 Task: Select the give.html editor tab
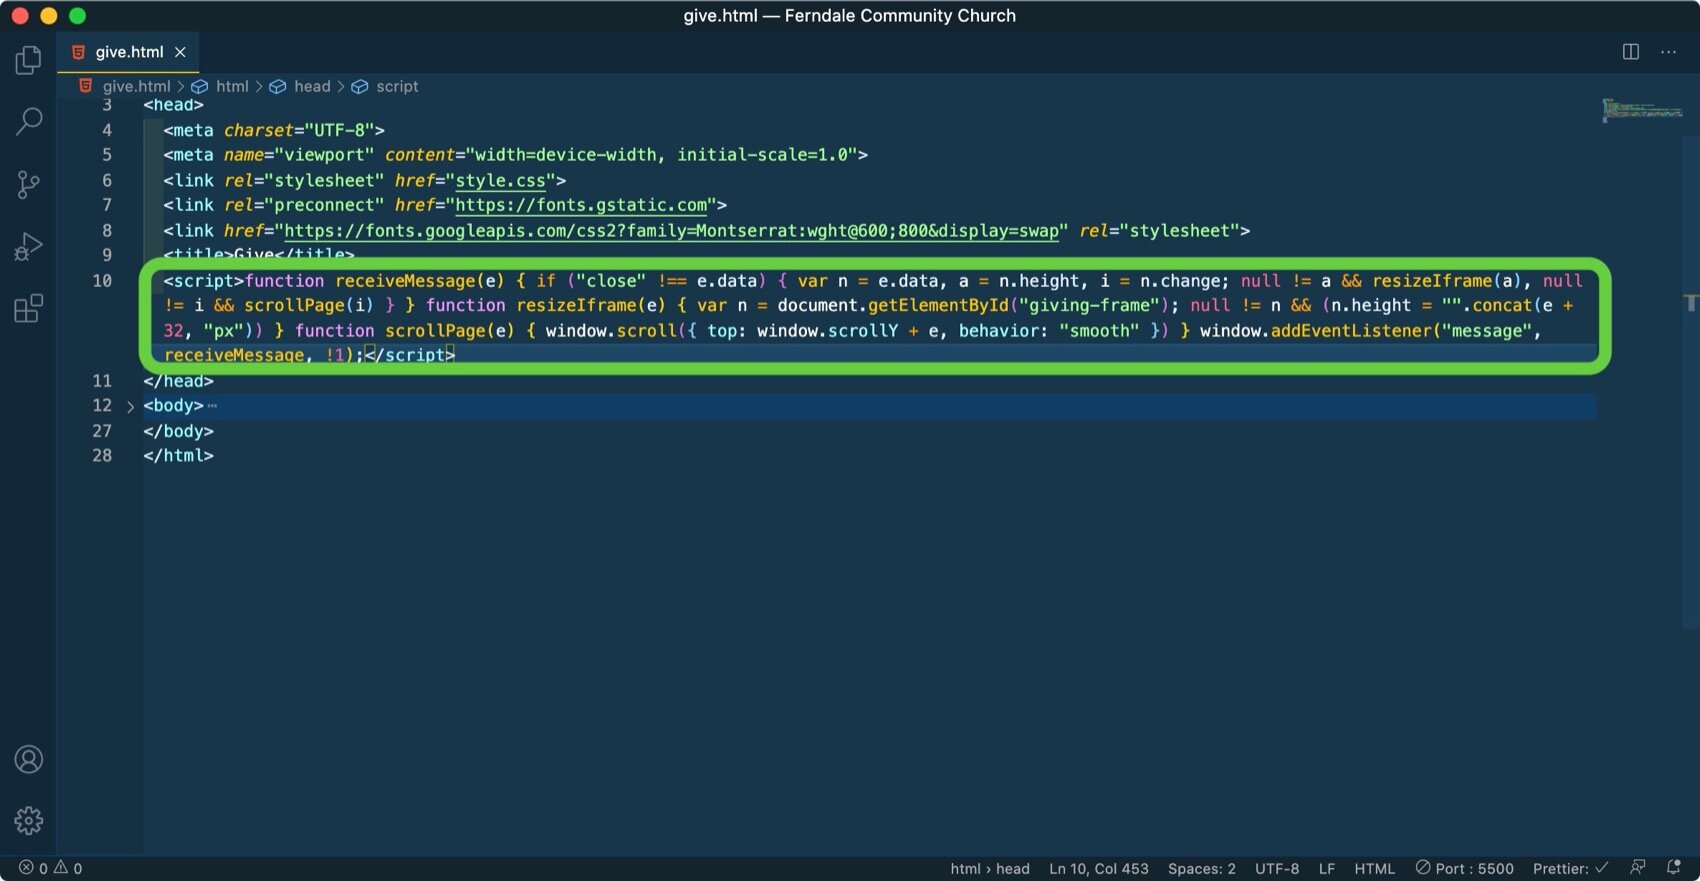[x=128, y=52]
